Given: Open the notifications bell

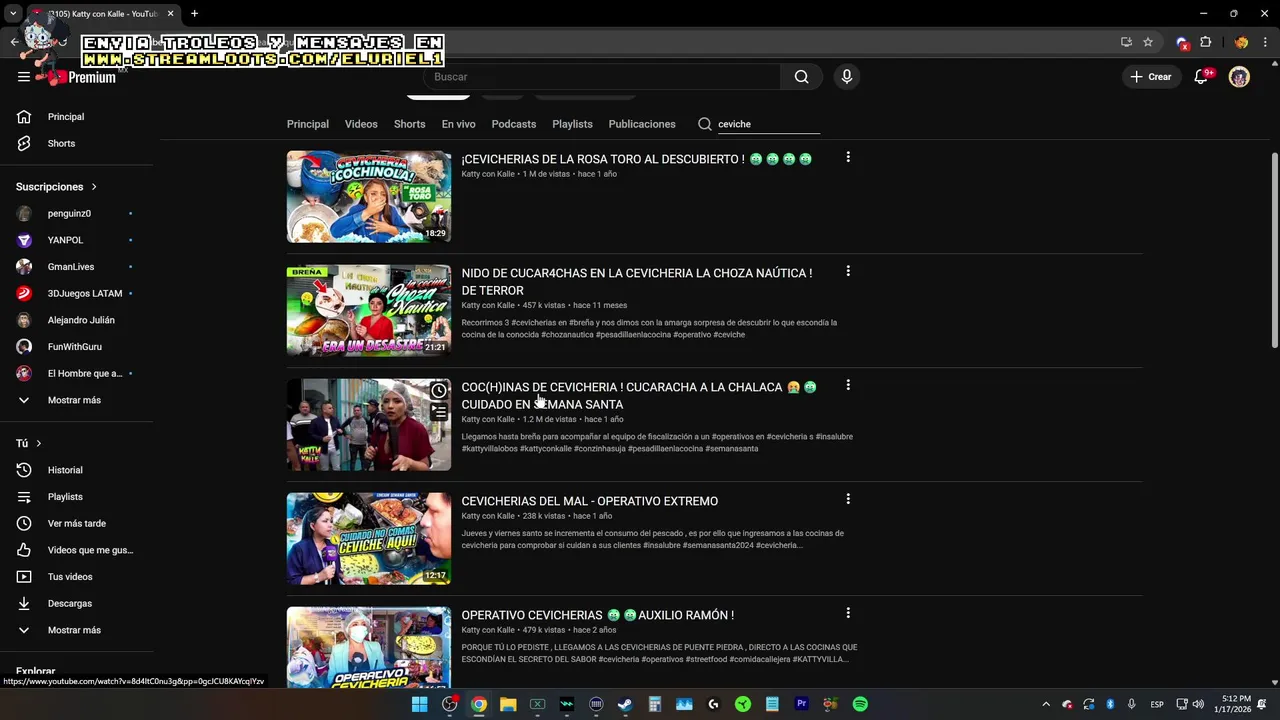Looking at the screenshot, I should pyautogui.click(x=1201, y=77).
